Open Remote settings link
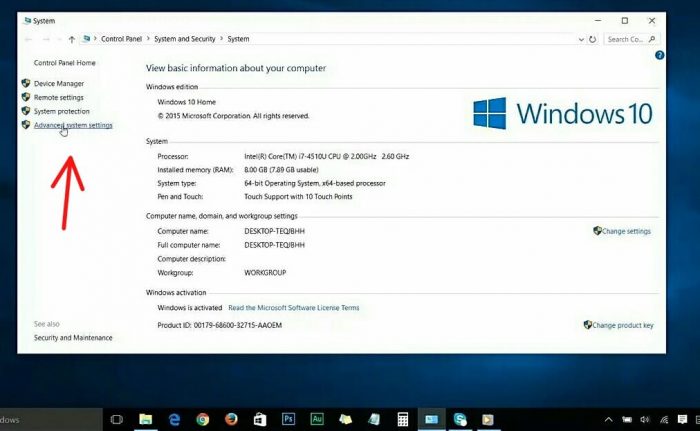 (x=58, y=97)
